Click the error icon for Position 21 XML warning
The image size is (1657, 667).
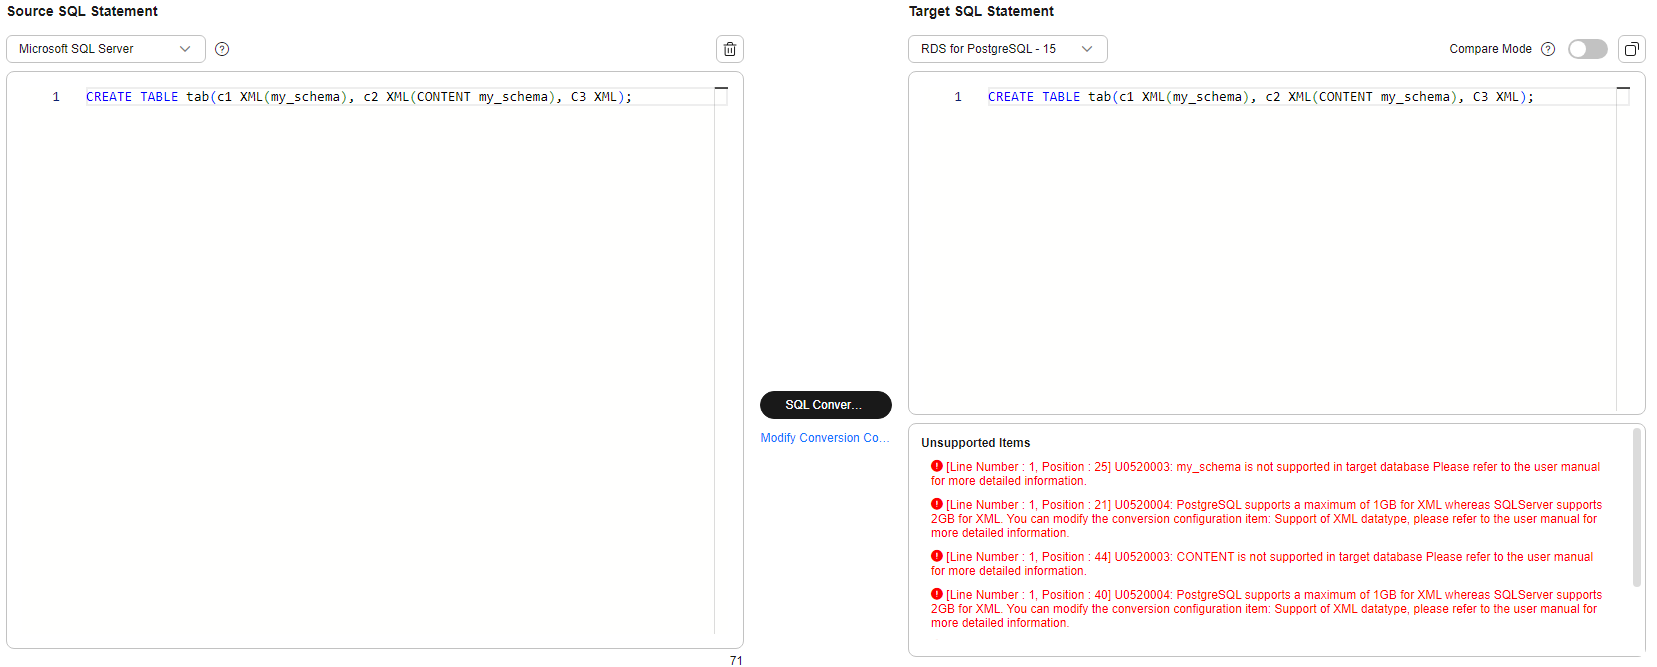click(x=937, y=504)
